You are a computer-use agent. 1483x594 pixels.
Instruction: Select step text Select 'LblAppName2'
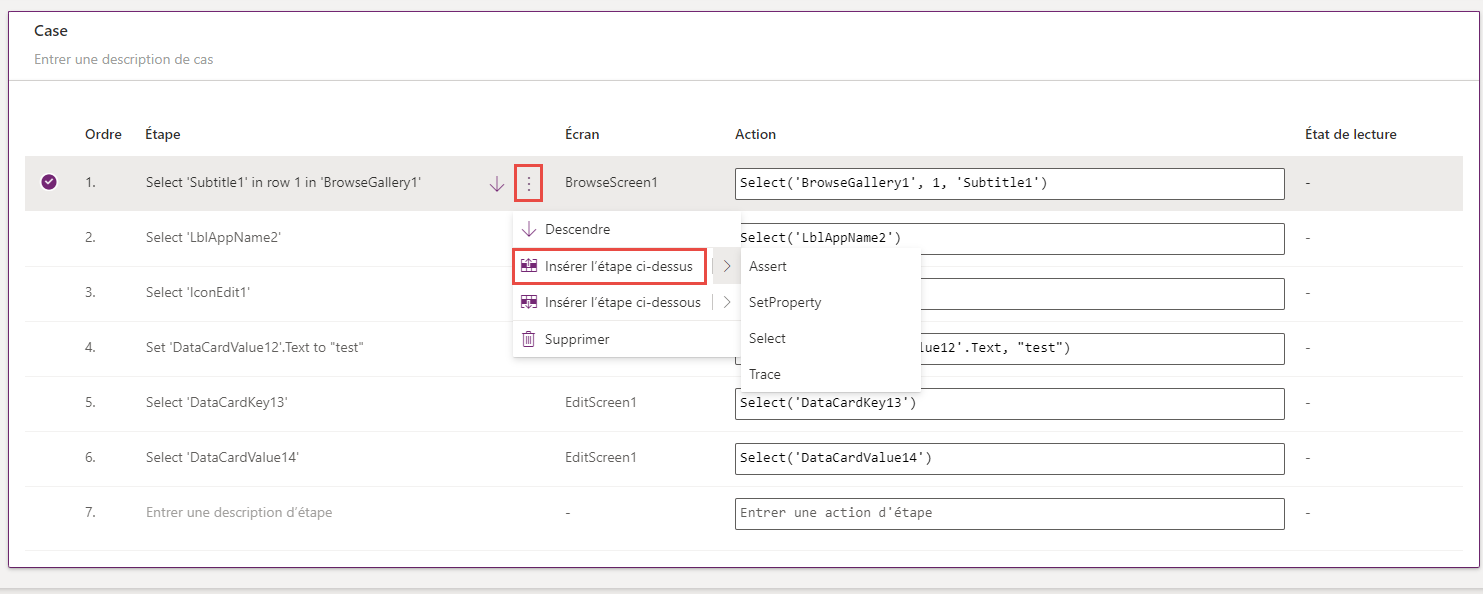pos(213,238)
